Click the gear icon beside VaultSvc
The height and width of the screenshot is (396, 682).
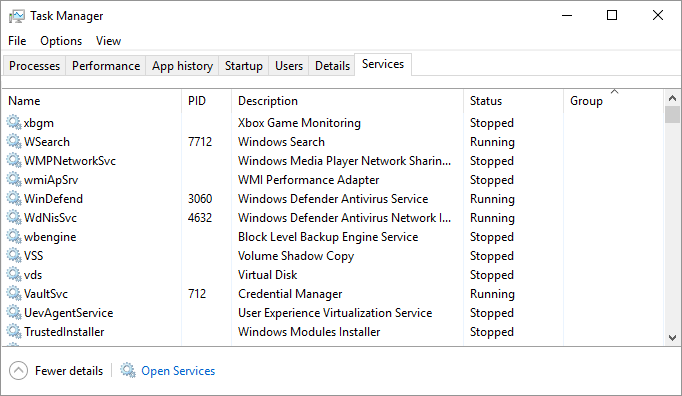(14, 293)
